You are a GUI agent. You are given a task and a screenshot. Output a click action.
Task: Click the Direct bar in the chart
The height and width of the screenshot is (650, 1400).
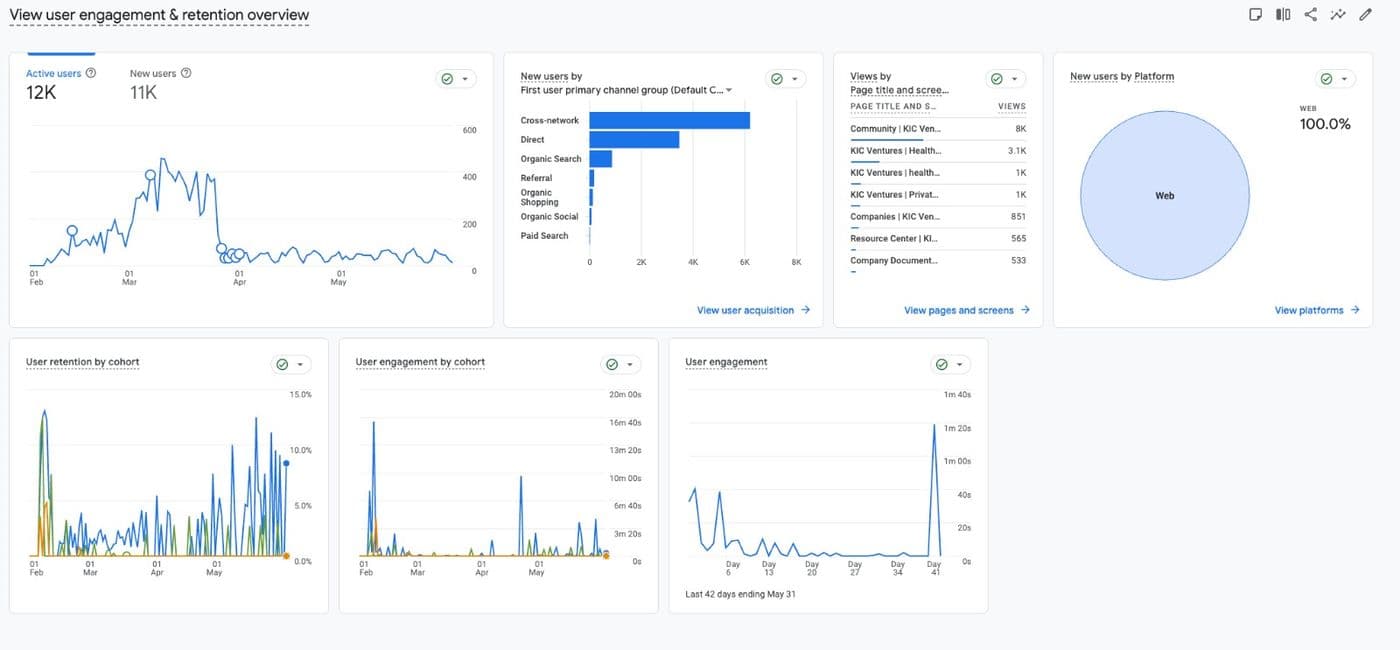tap(635, 140)
